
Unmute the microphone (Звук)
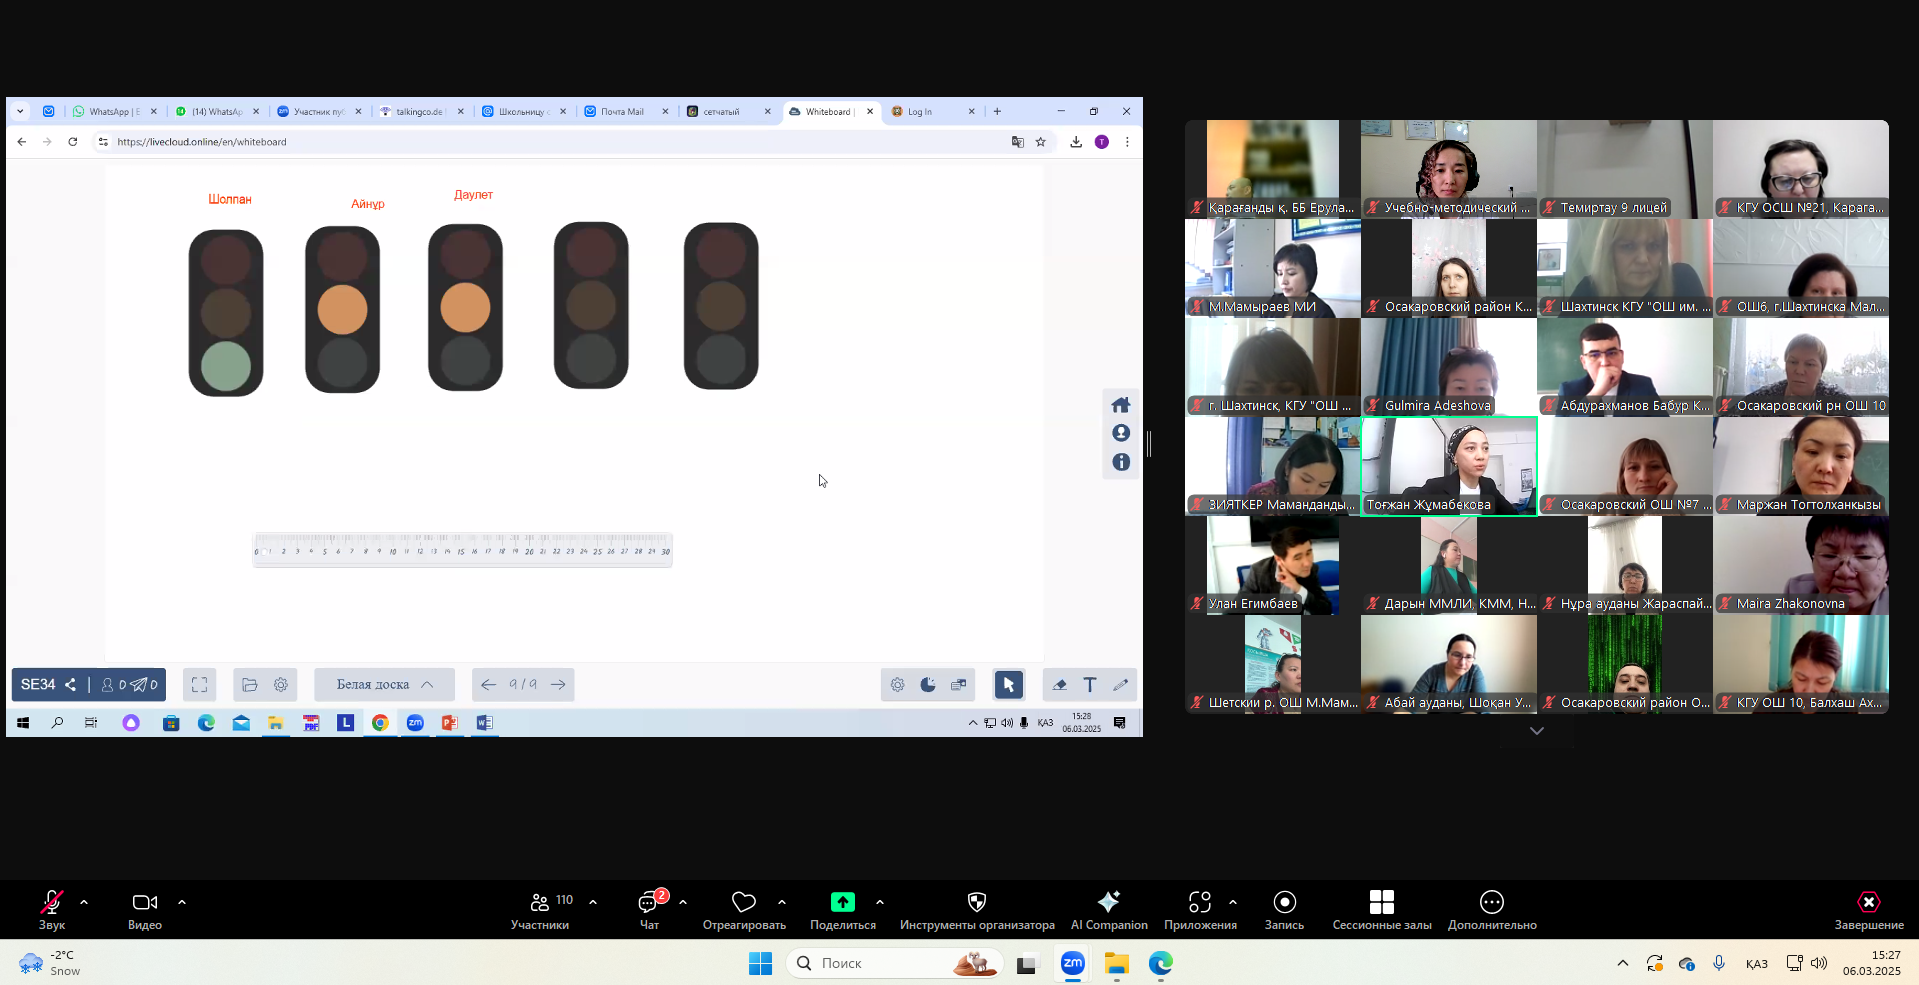(x=51, y=902)
